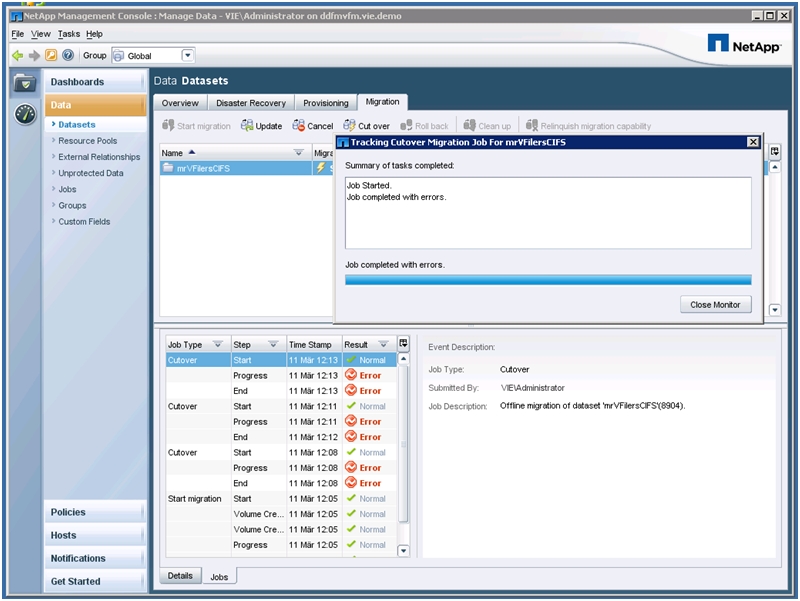Image resolution: width=800 pixels, height=601 pixels.
Task: Open the Tasks menu
Action: pyautogui.click(x=68, y=34)
